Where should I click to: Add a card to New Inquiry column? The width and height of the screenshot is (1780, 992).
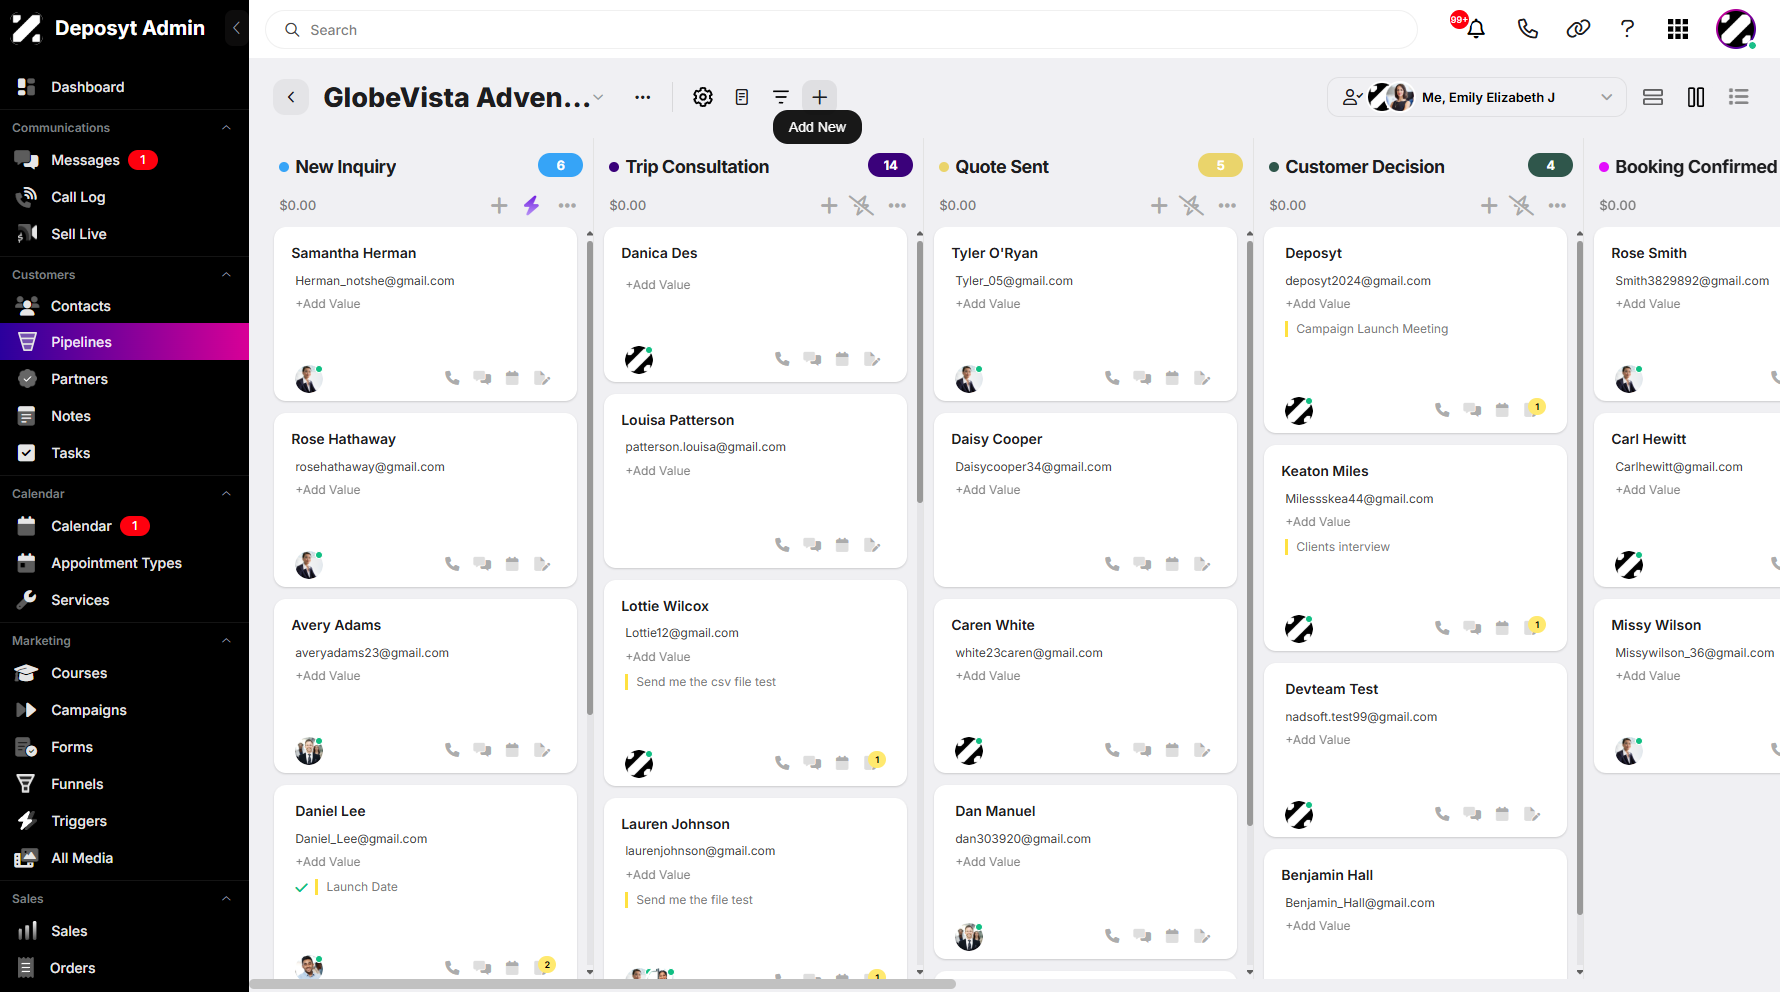(499, 205)
